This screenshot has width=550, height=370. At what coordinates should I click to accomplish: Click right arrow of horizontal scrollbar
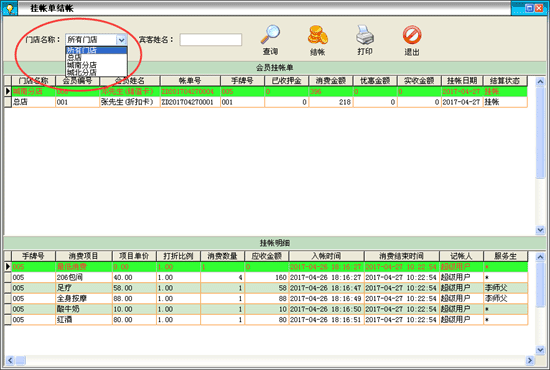coord(530,360)
